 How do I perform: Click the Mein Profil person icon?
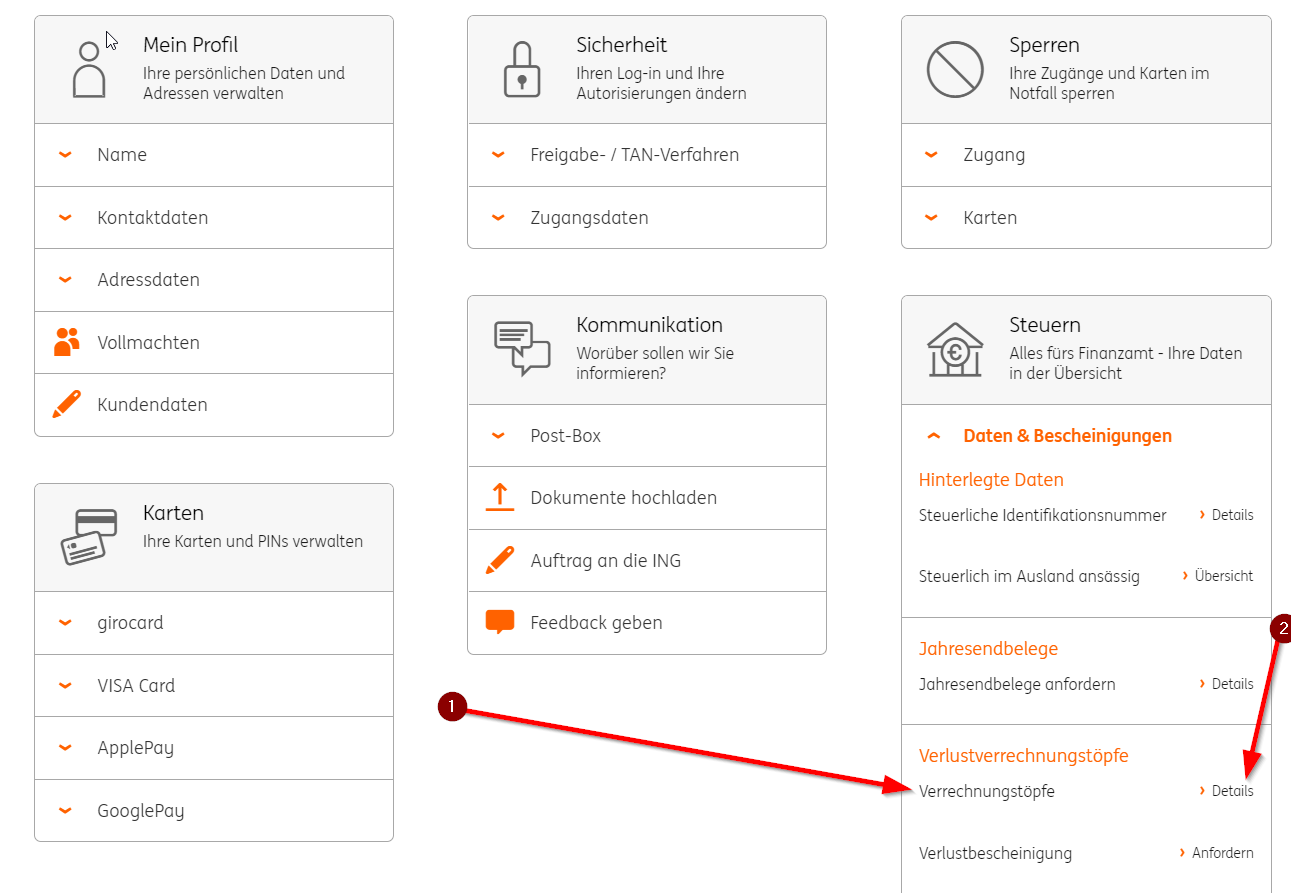click(x=89, y=70)
